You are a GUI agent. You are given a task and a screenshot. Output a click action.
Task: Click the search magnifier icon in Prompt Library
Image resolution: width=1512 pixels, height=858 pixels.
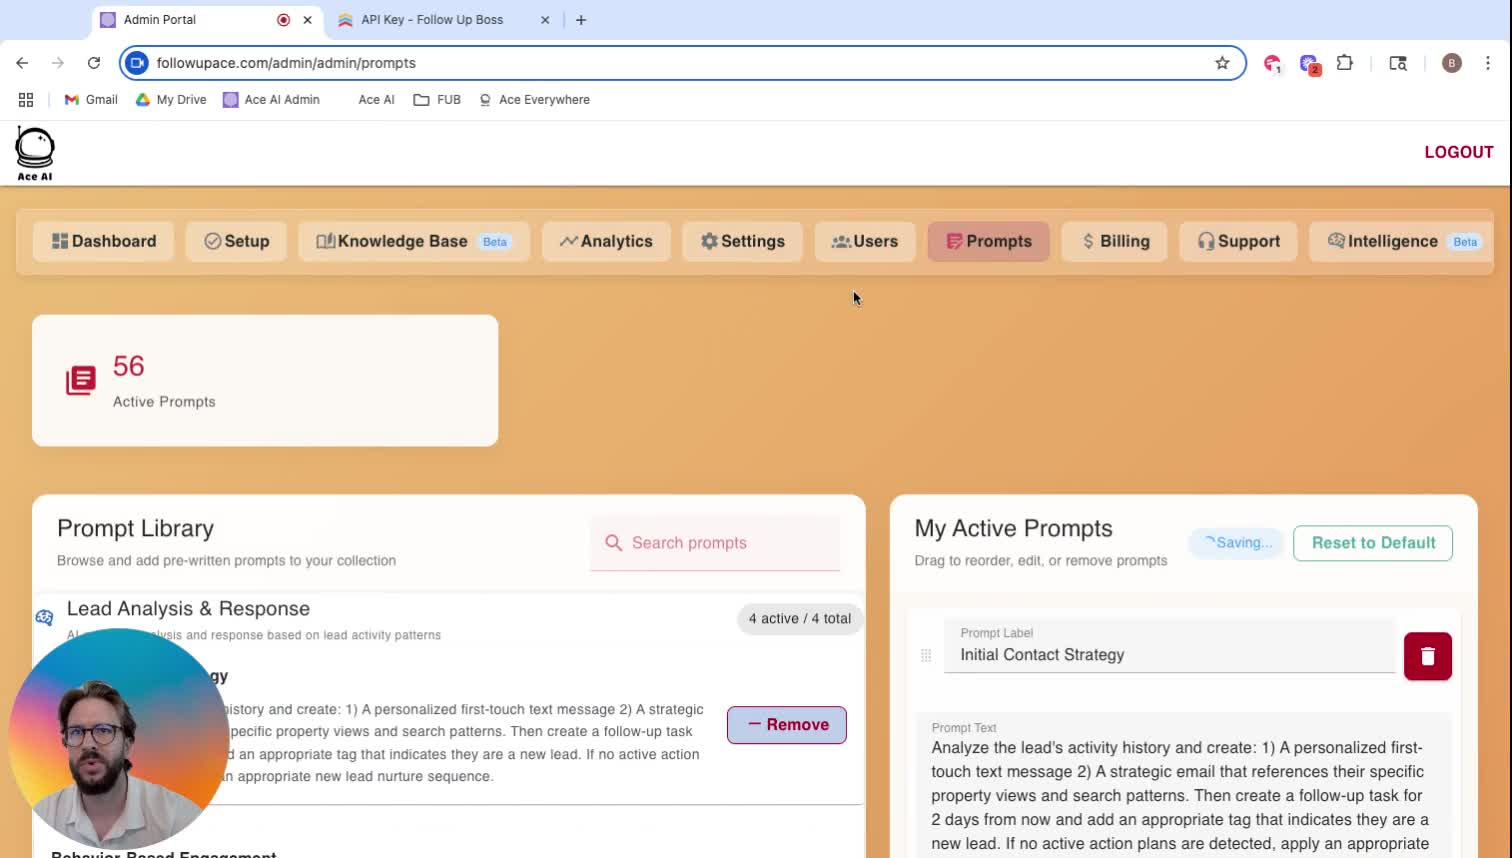613,543
